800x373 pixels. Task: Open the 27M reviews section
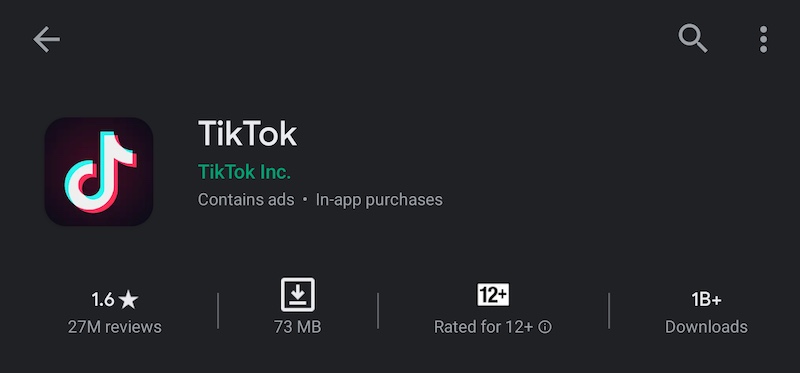(x=114, y=327)
